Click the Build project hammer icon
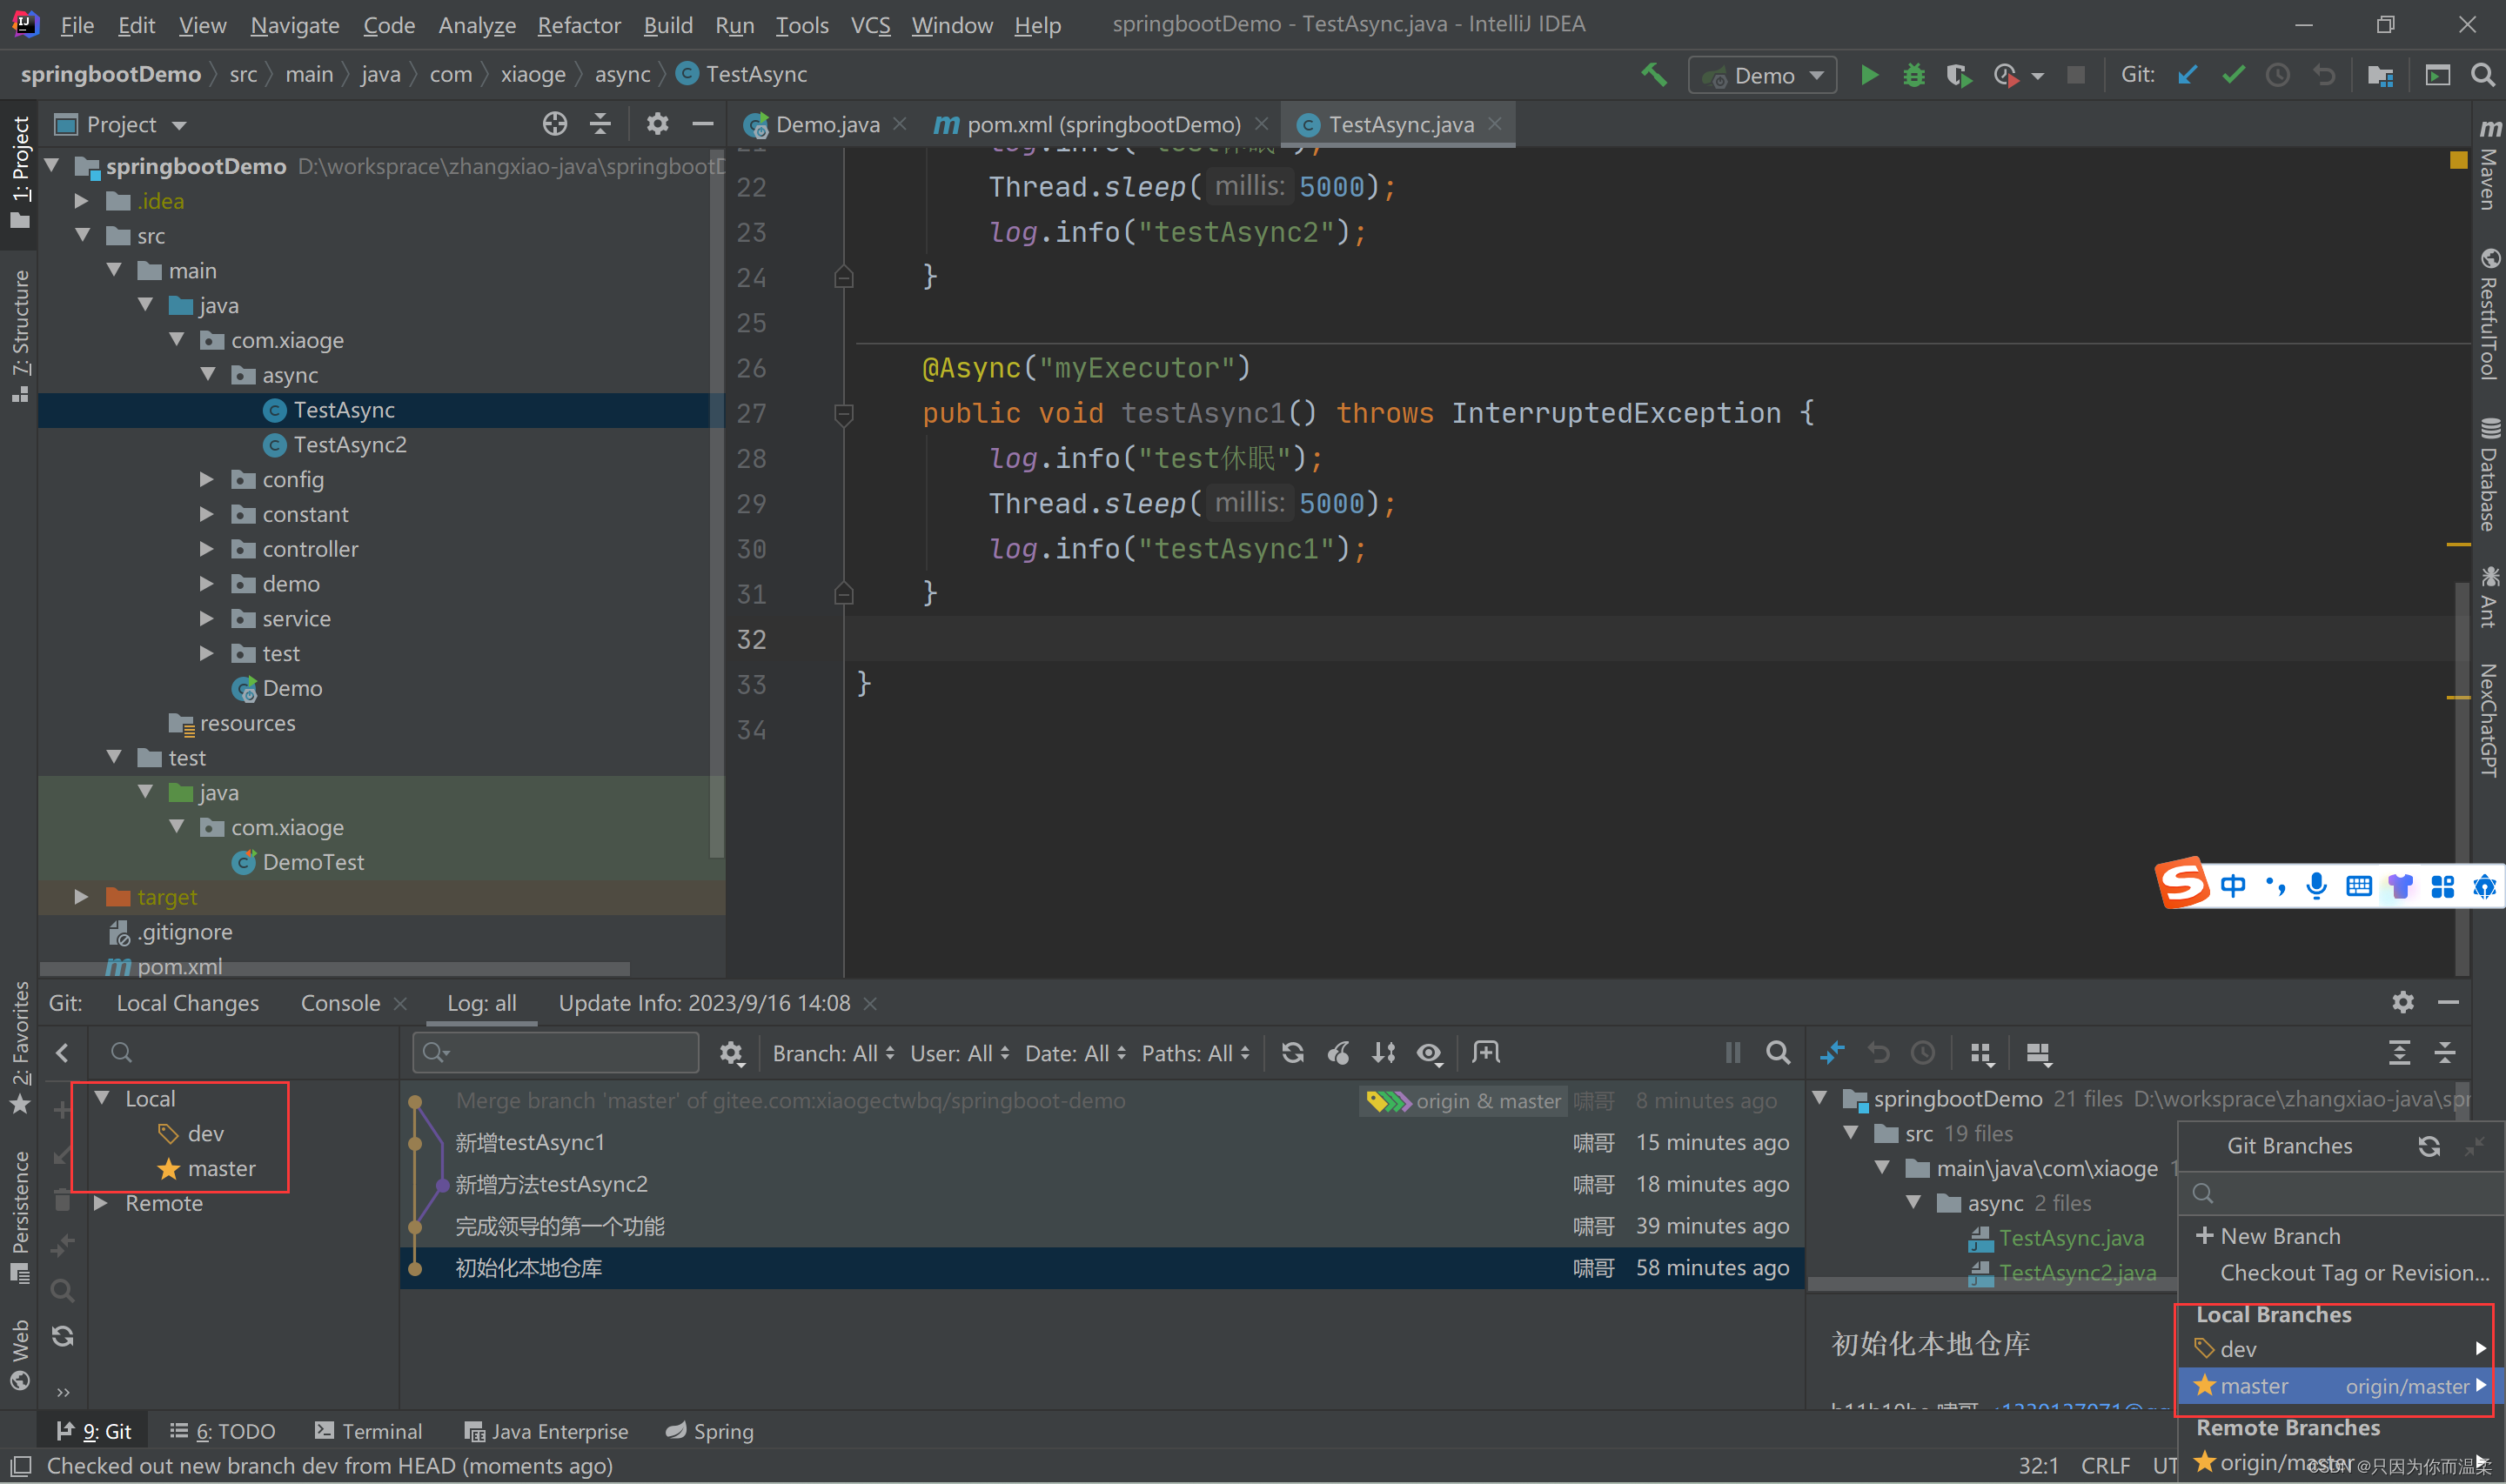 [x=1654, y=75]
